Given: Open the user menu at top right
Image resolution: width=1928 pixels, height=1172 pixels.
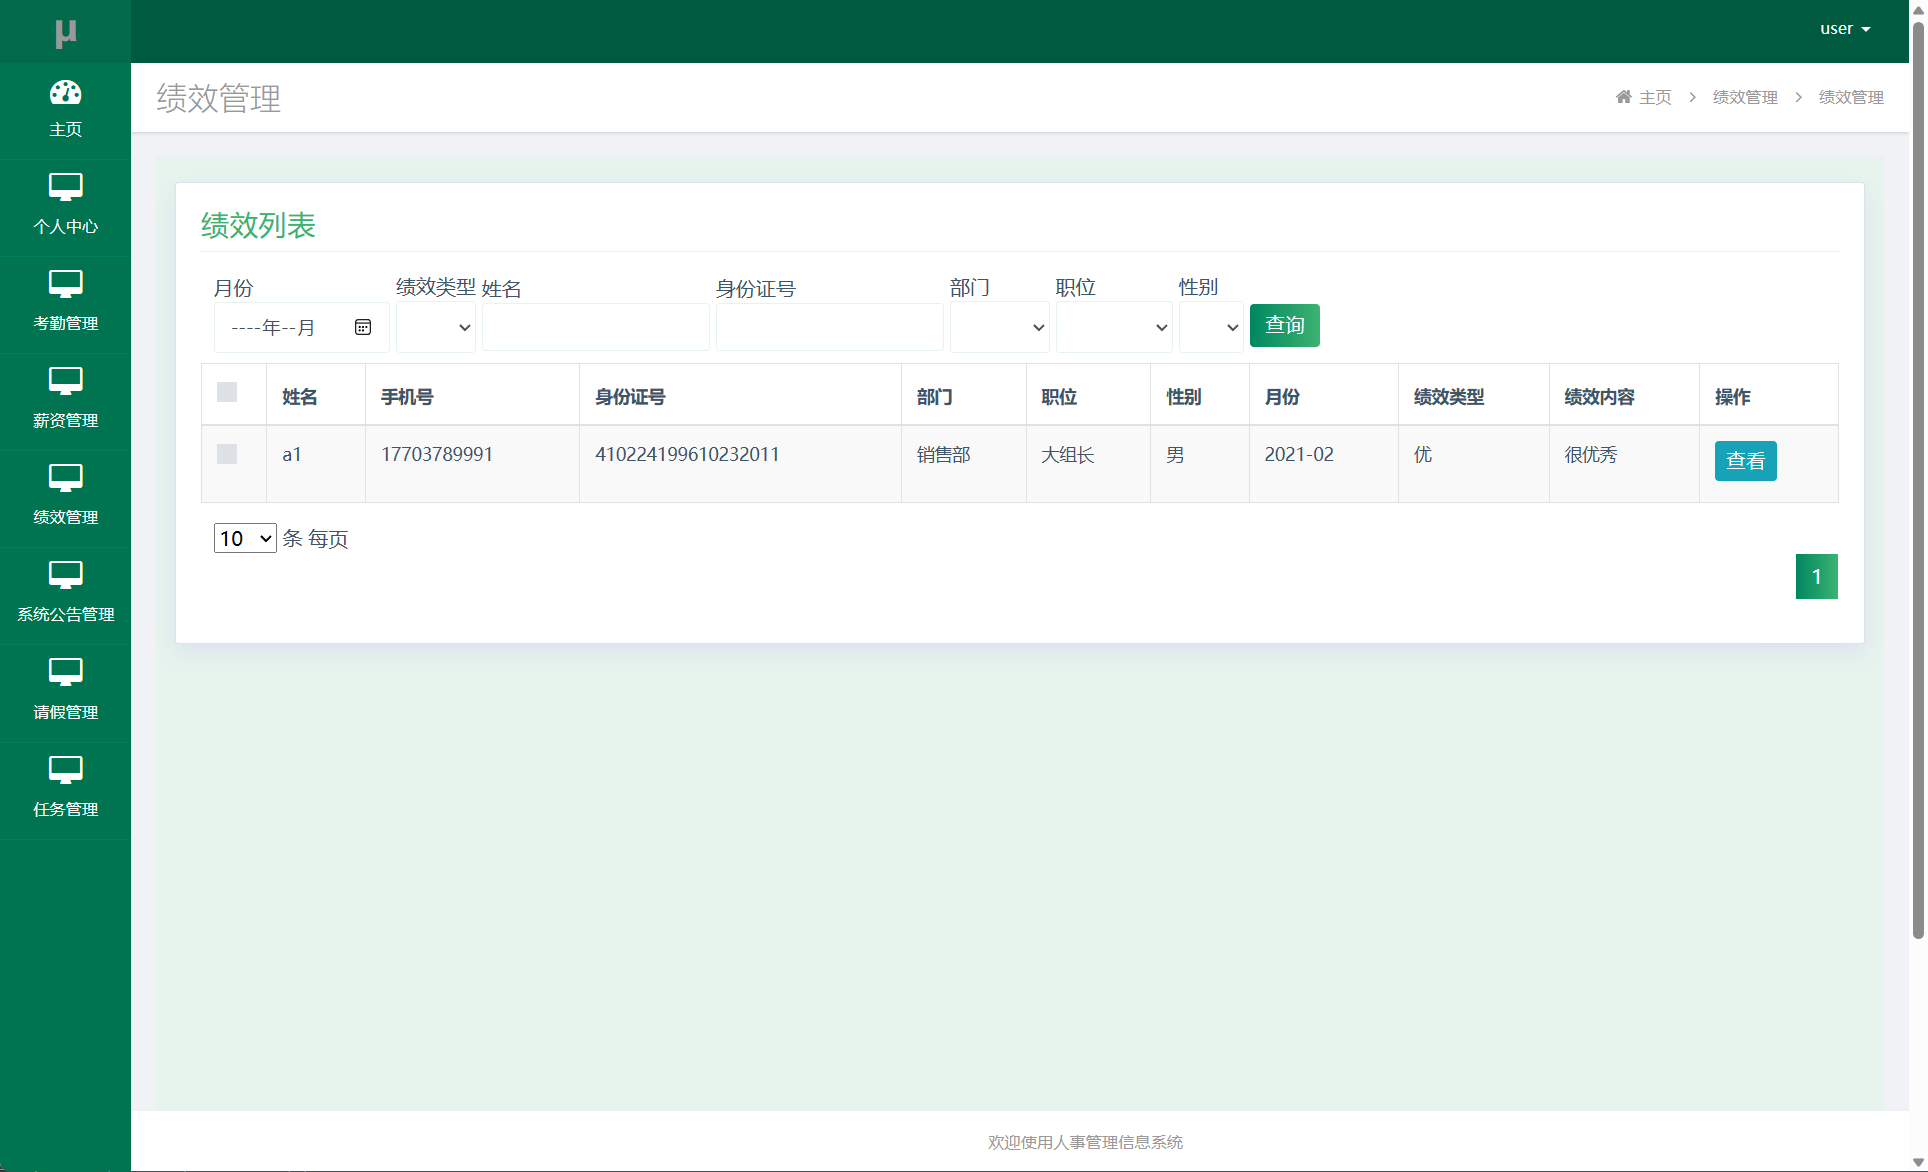Looking at the screenshot, I should (1847, 29).
